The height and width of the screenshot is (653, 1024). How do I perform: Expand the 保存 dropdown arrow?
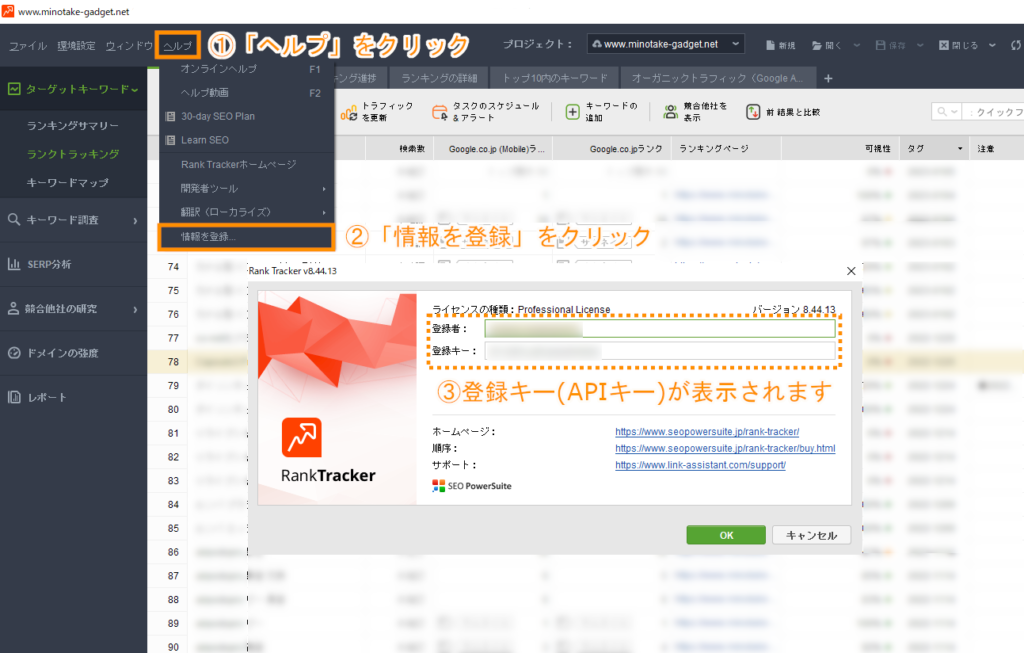pos(920,45)
